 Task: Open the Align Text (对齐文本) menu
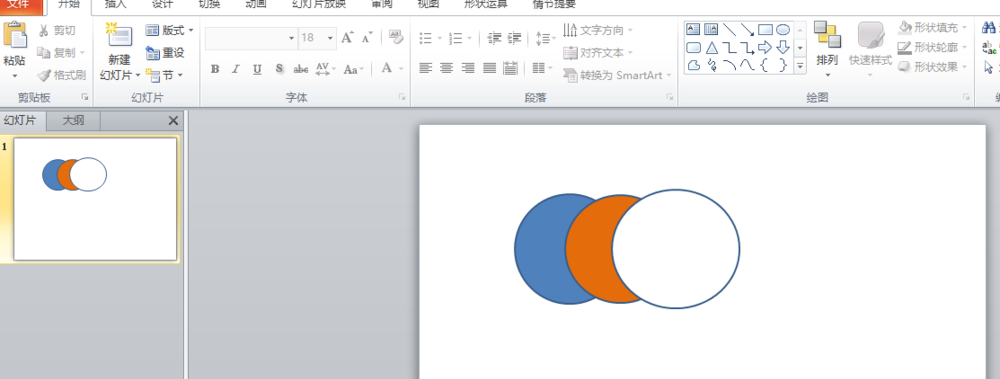[x=599, y=53]
